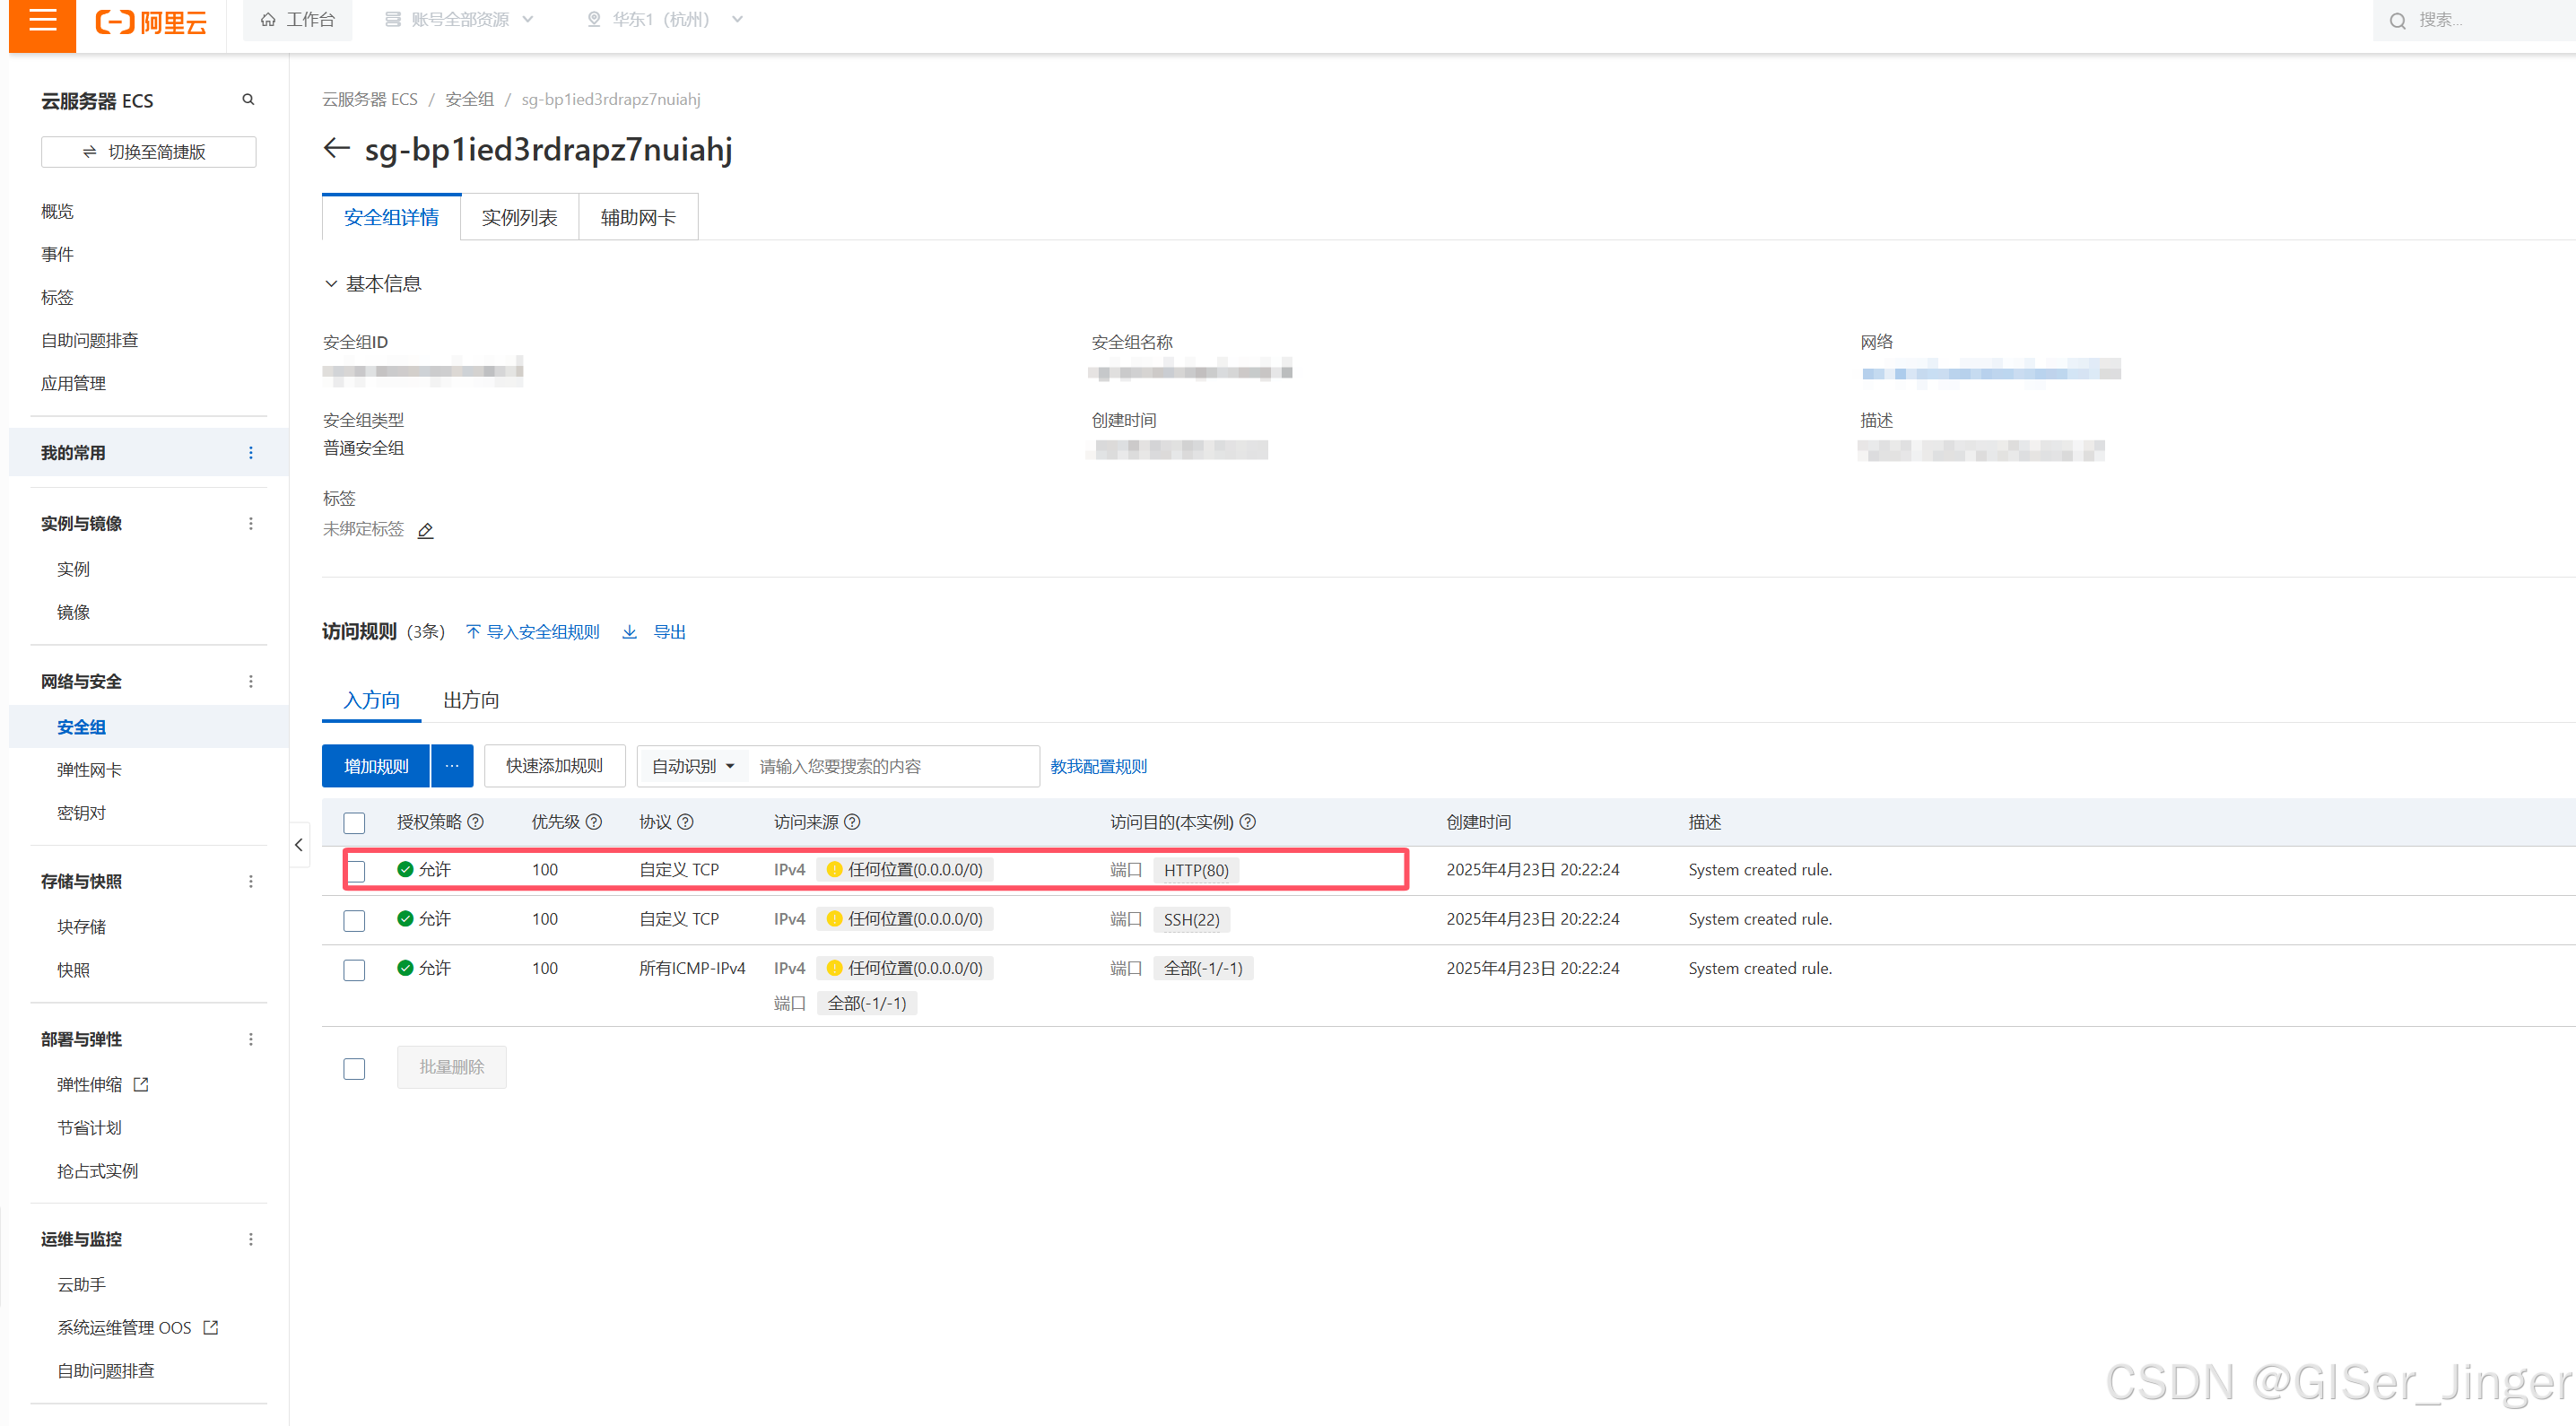The height and width of the screenshot is (1426, 2576).
Task: Click the 增加规则 button
Action: [x=376, y=766]
